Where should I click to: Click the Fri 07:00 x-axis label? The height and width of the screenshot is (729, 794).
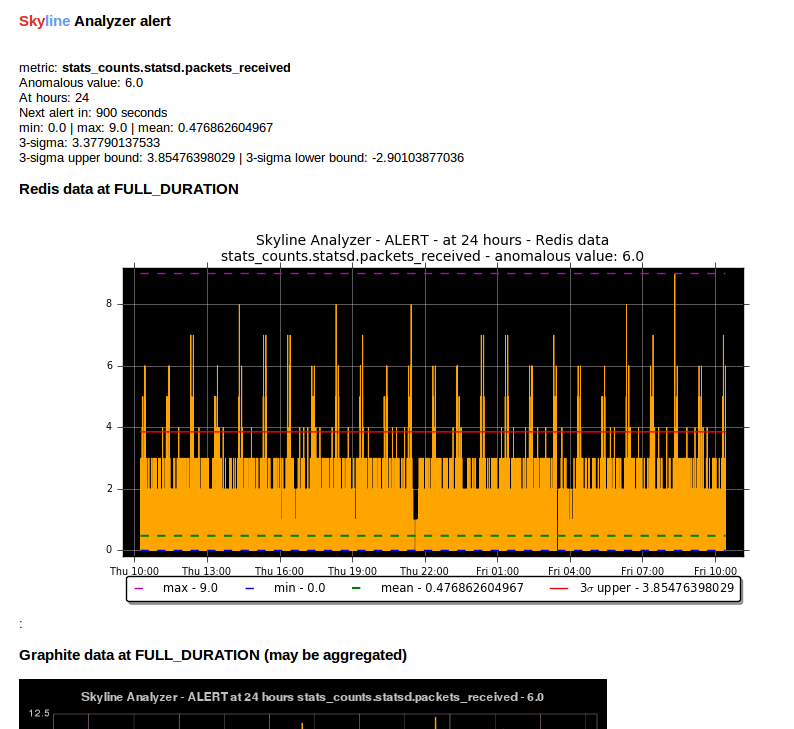coord(643,571)
